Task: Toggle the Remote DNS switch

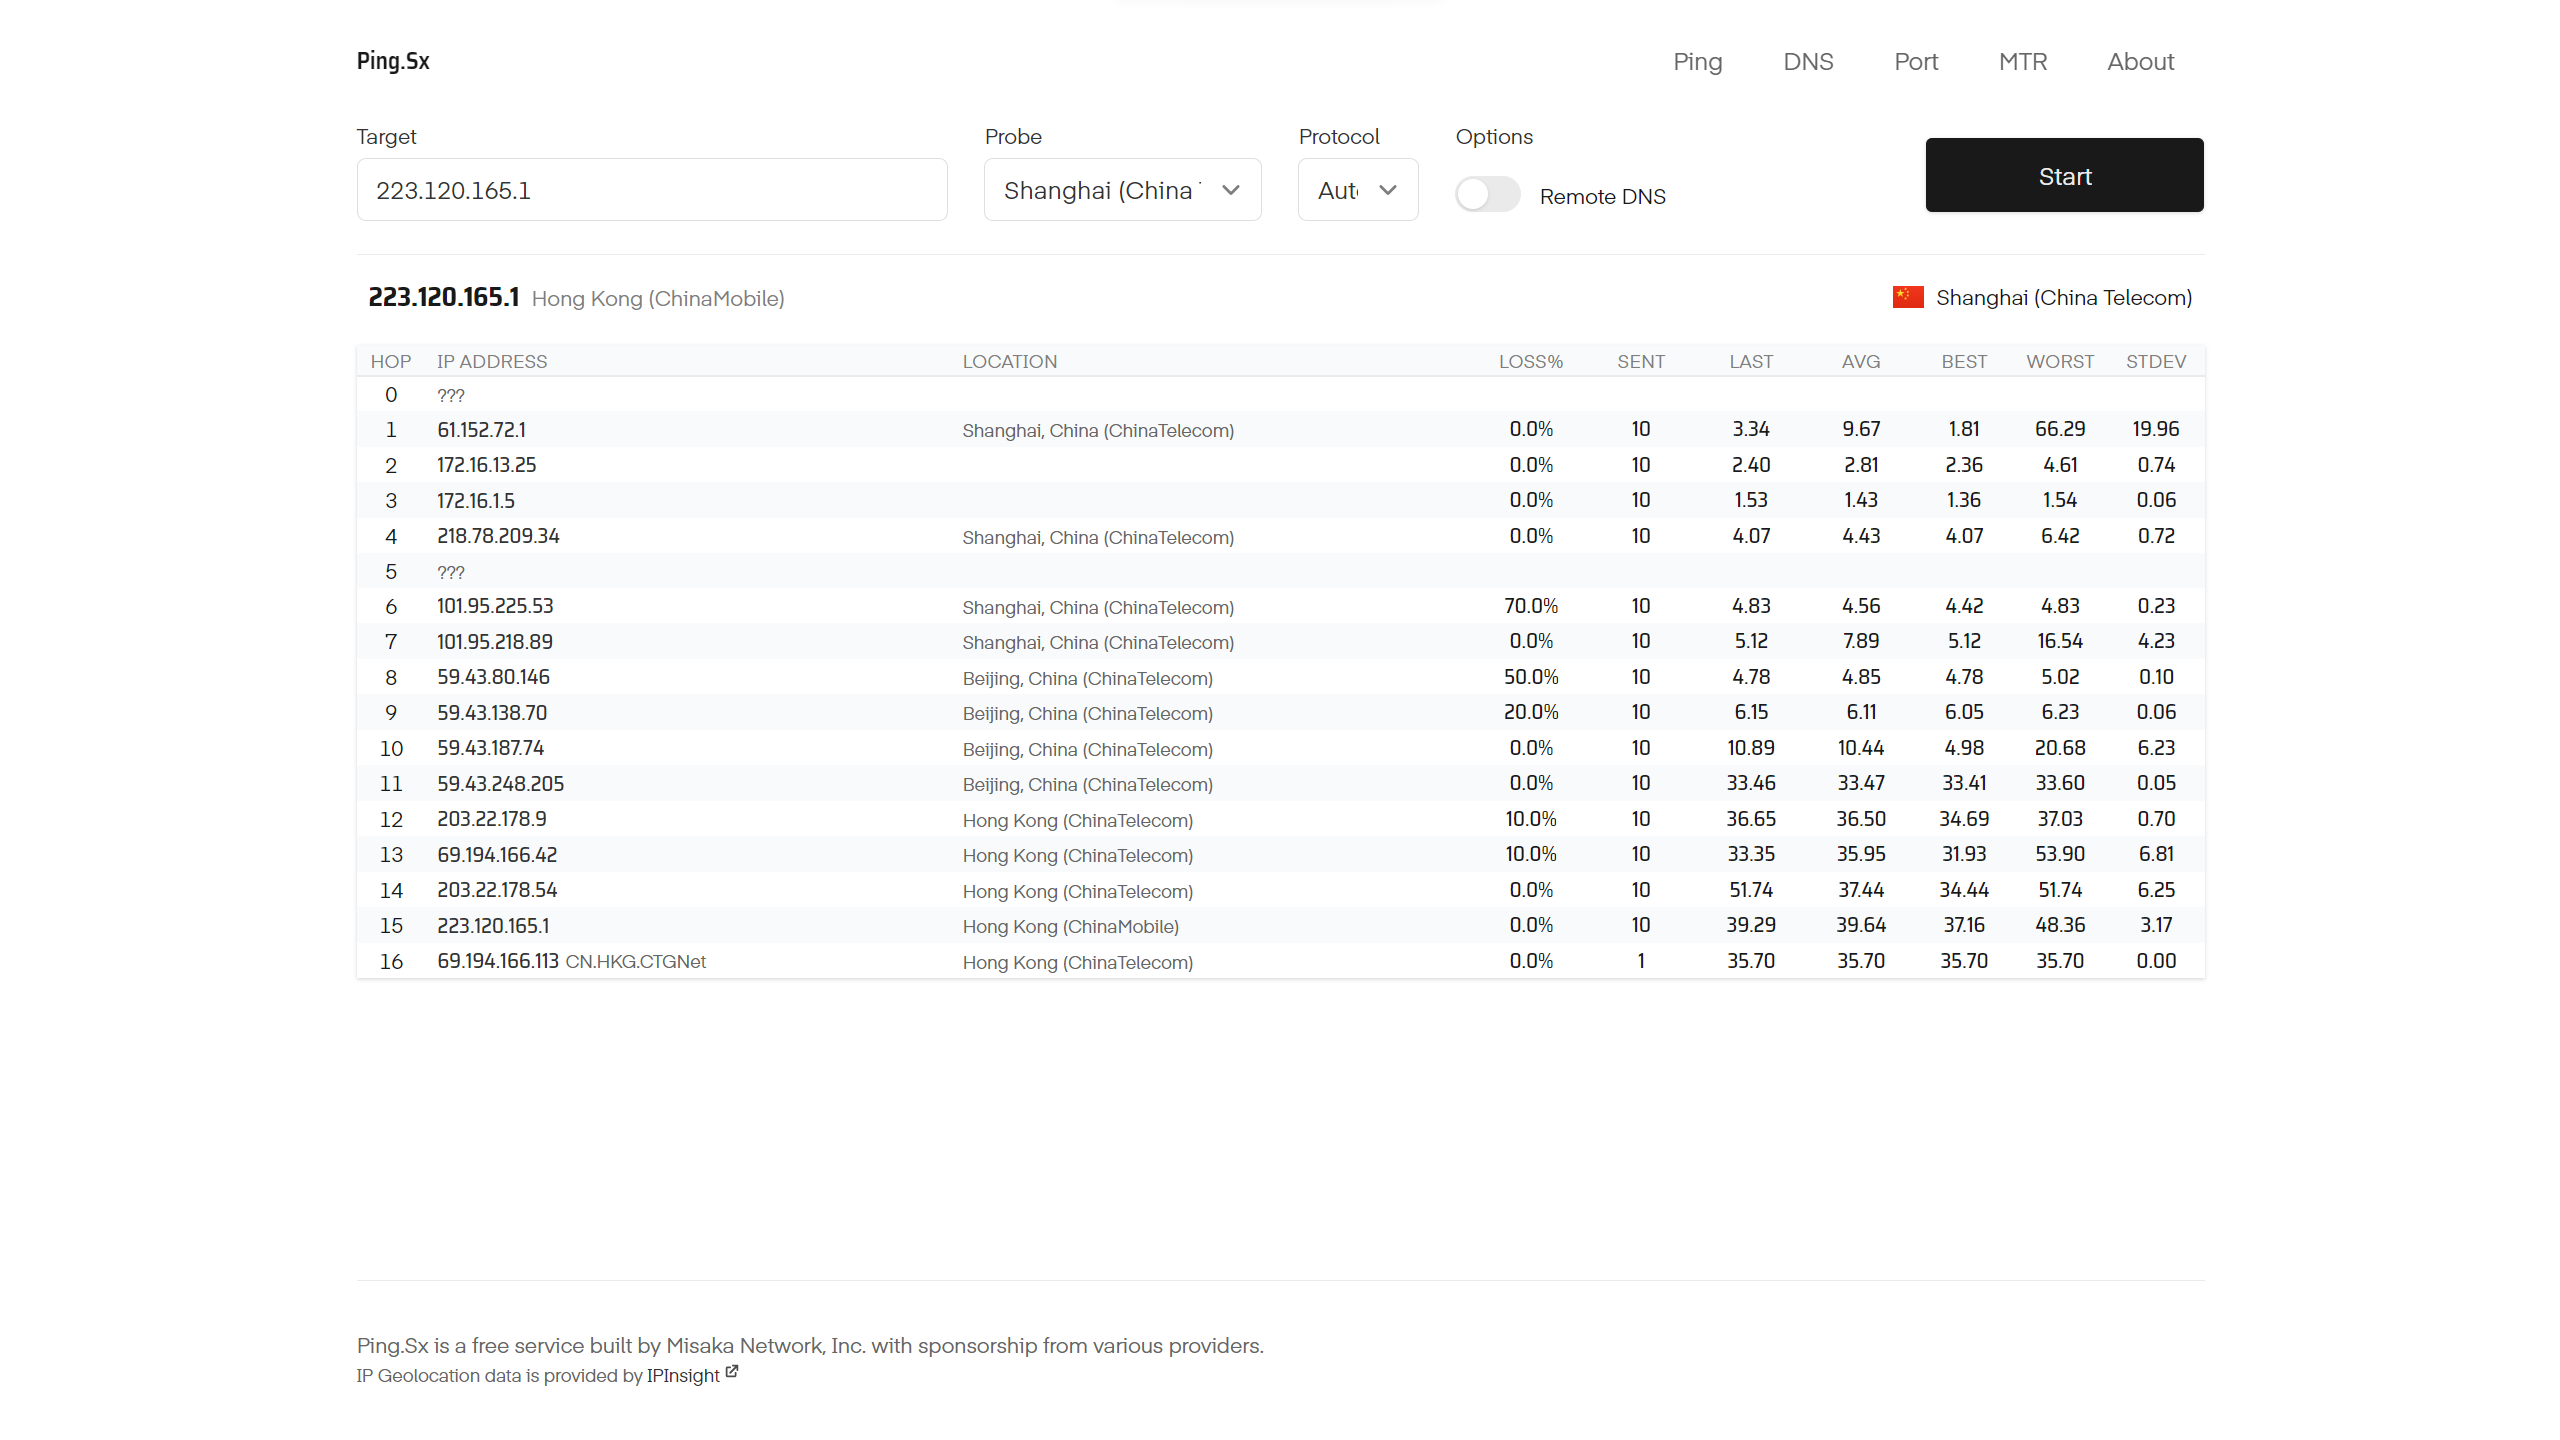Action: tap(1487, 194)
